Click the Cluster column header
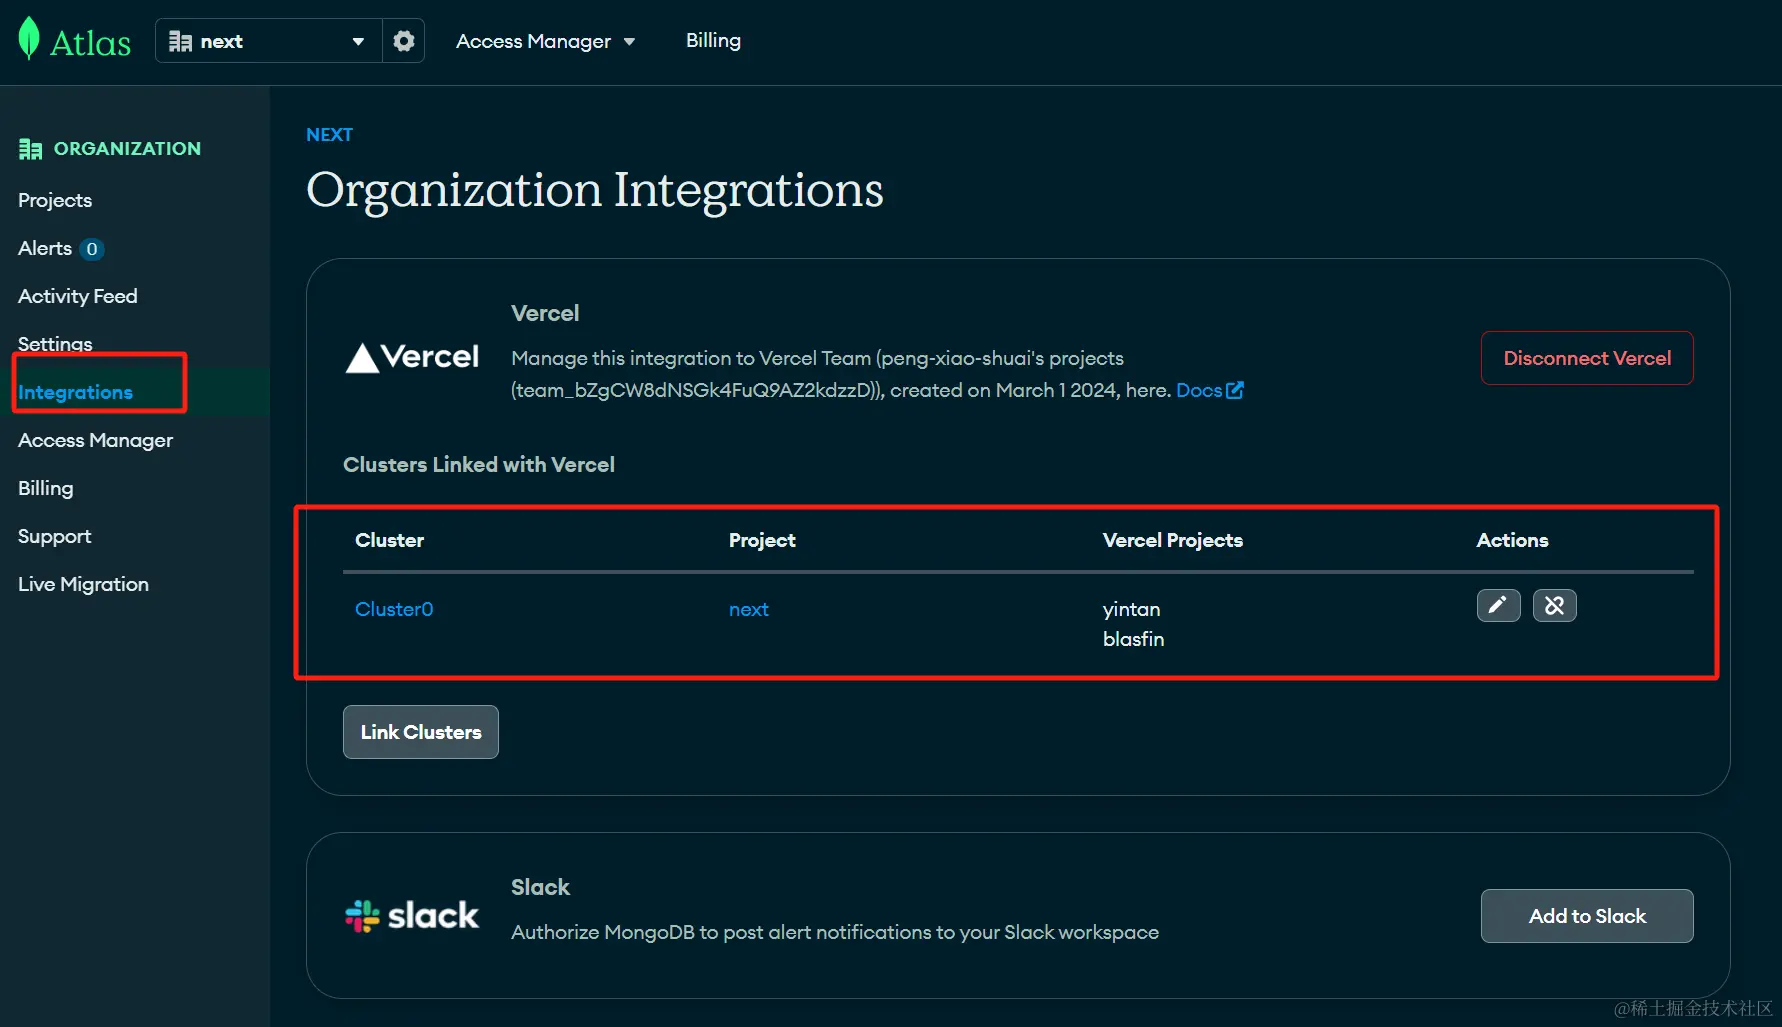The height and width of the screenshot is (1027, 1782). tap(389, 540)
